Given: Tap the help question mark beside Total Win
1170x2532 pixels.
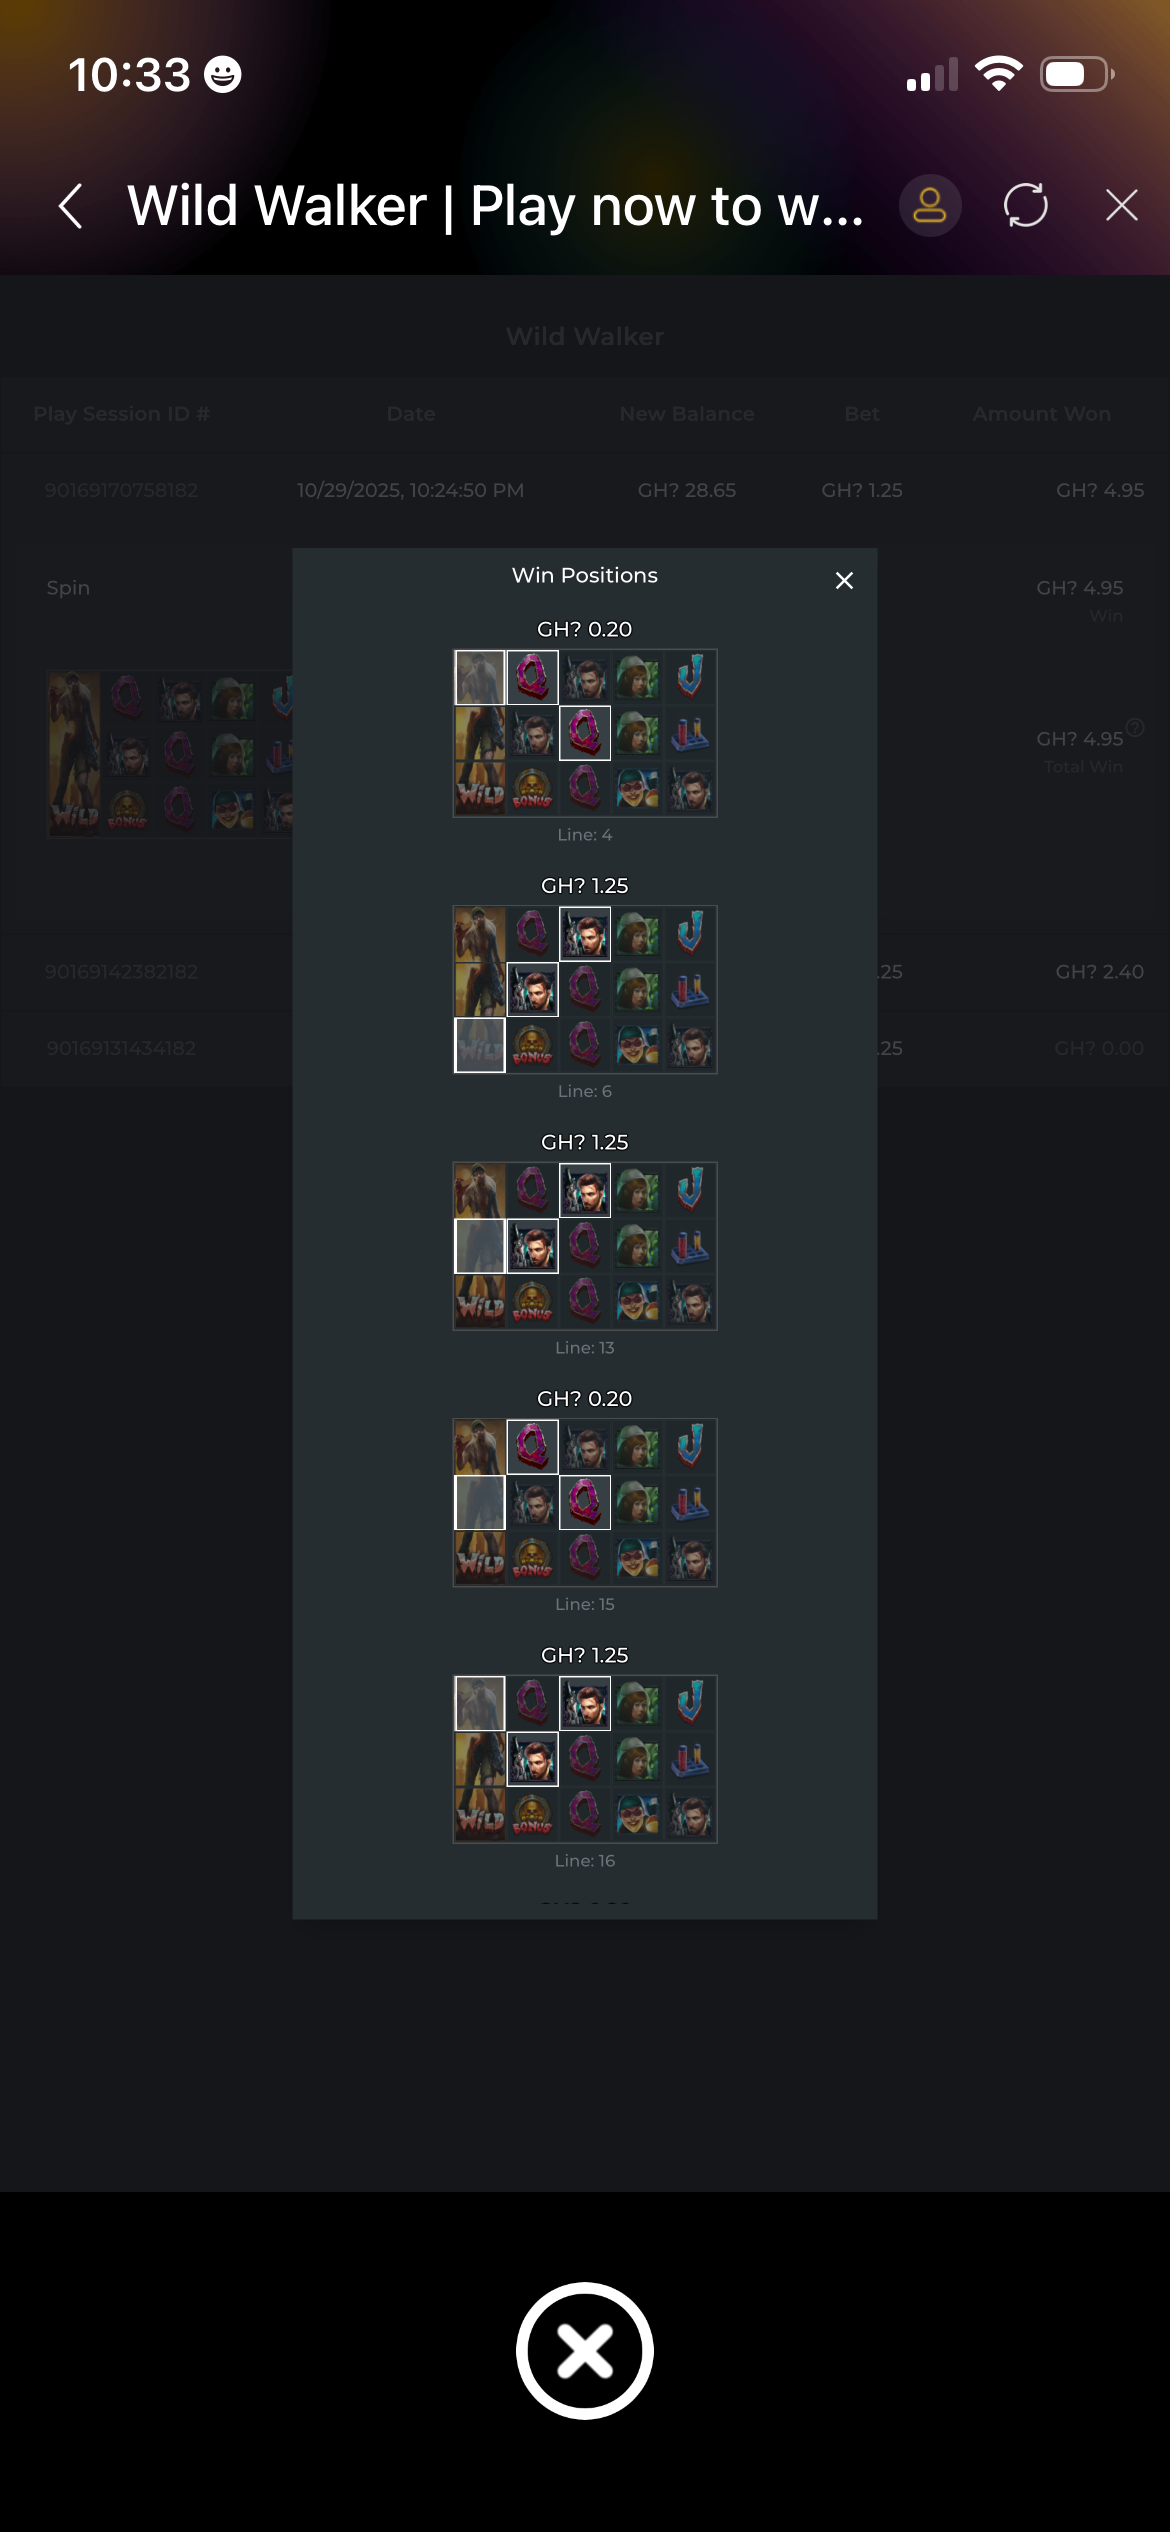Looking at the screenshot, I should pyautogui.click(x=1135, y=727).
